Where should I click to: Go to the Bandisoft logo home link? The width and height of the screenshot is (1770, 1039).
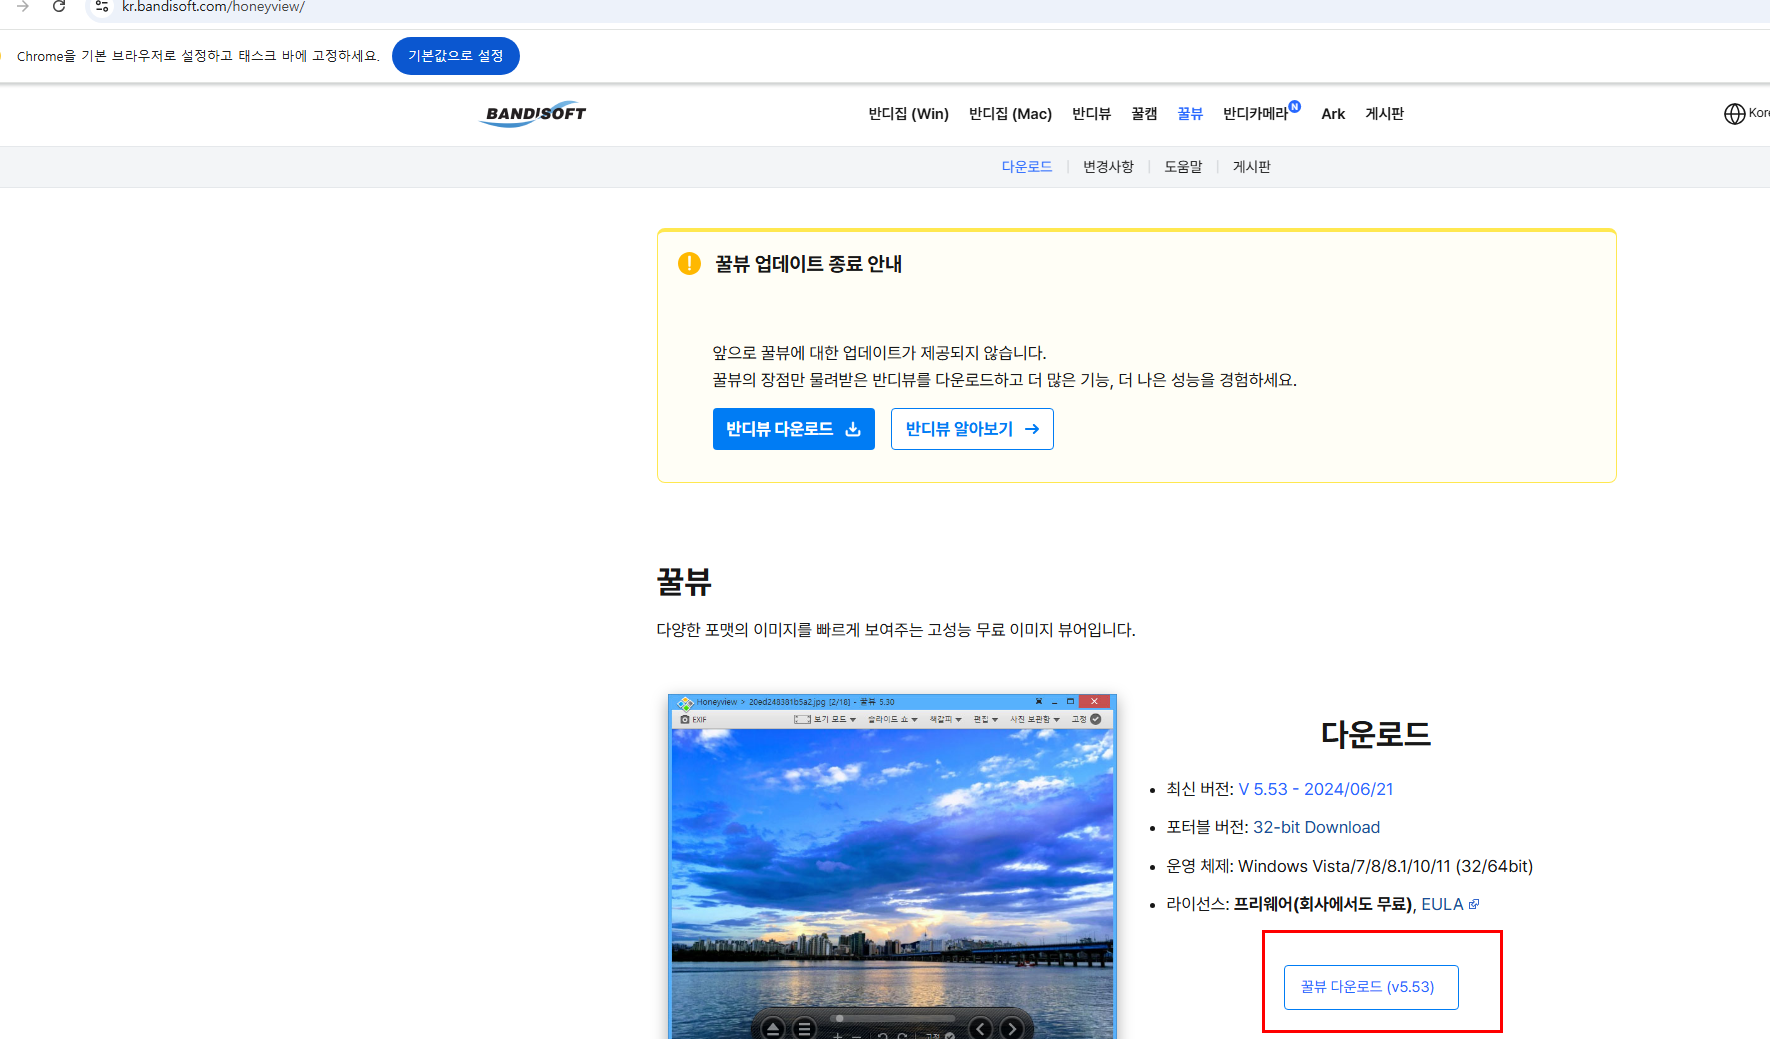click(534, 114)
